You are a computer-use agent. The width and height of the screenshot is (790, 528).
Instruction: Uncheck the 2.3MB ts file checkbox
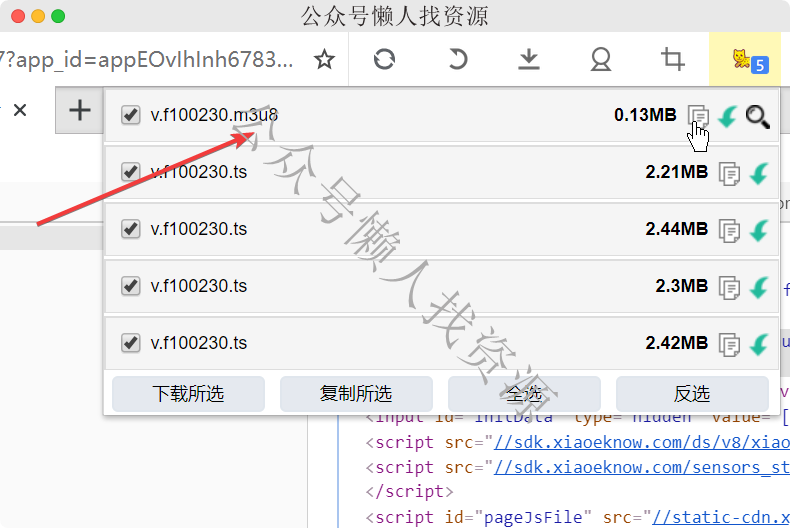click(130, 286)
